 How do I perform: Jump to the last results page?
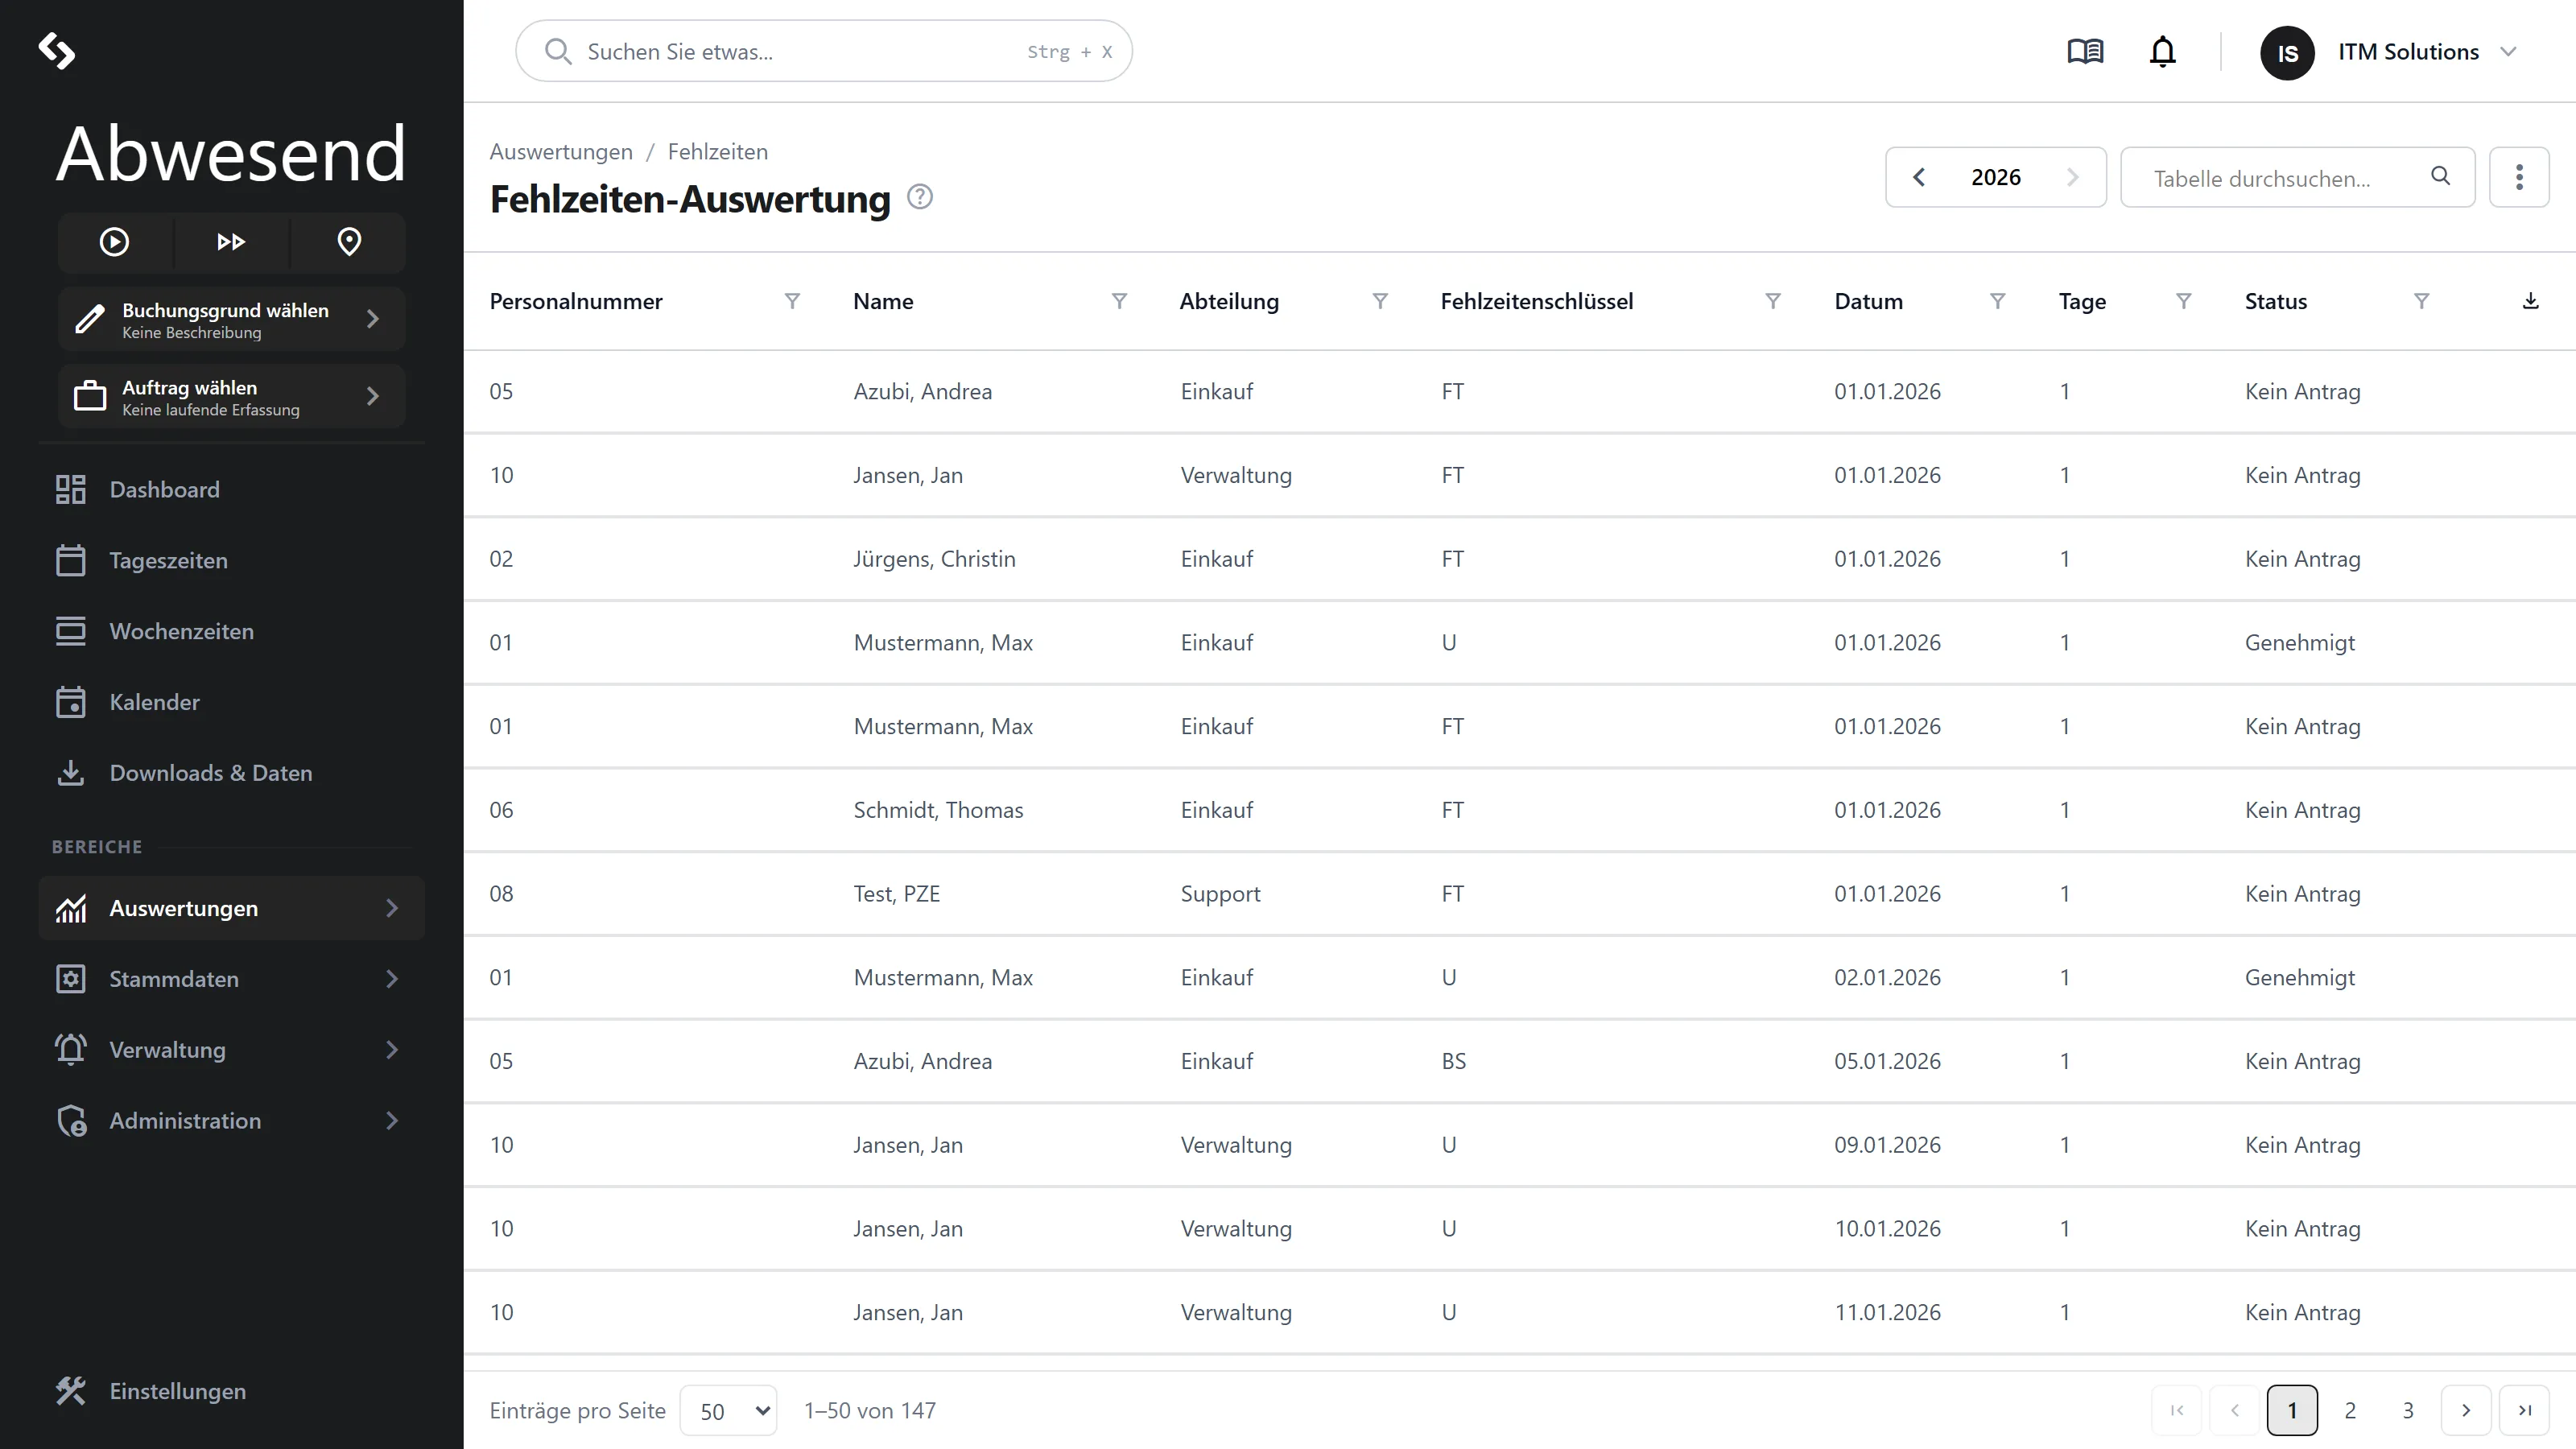click(x=2524, y=1410)
